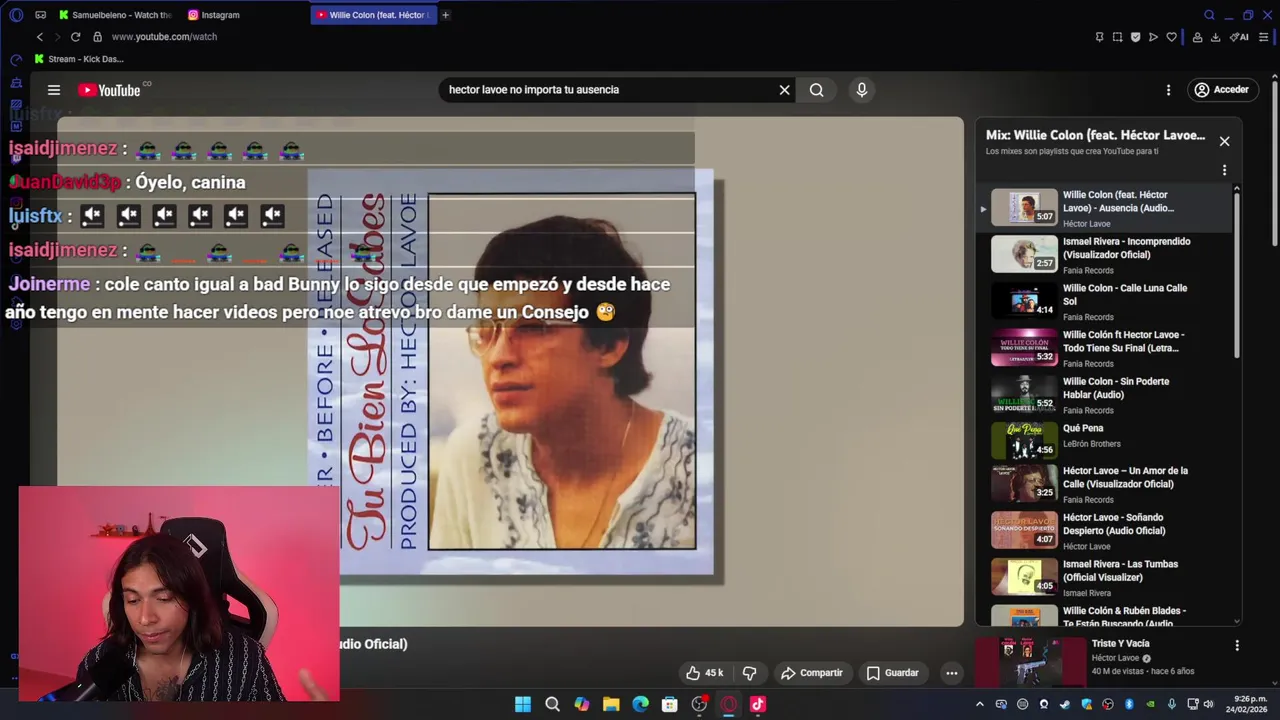Show hidden system tray icons chevron

point(980,704)
